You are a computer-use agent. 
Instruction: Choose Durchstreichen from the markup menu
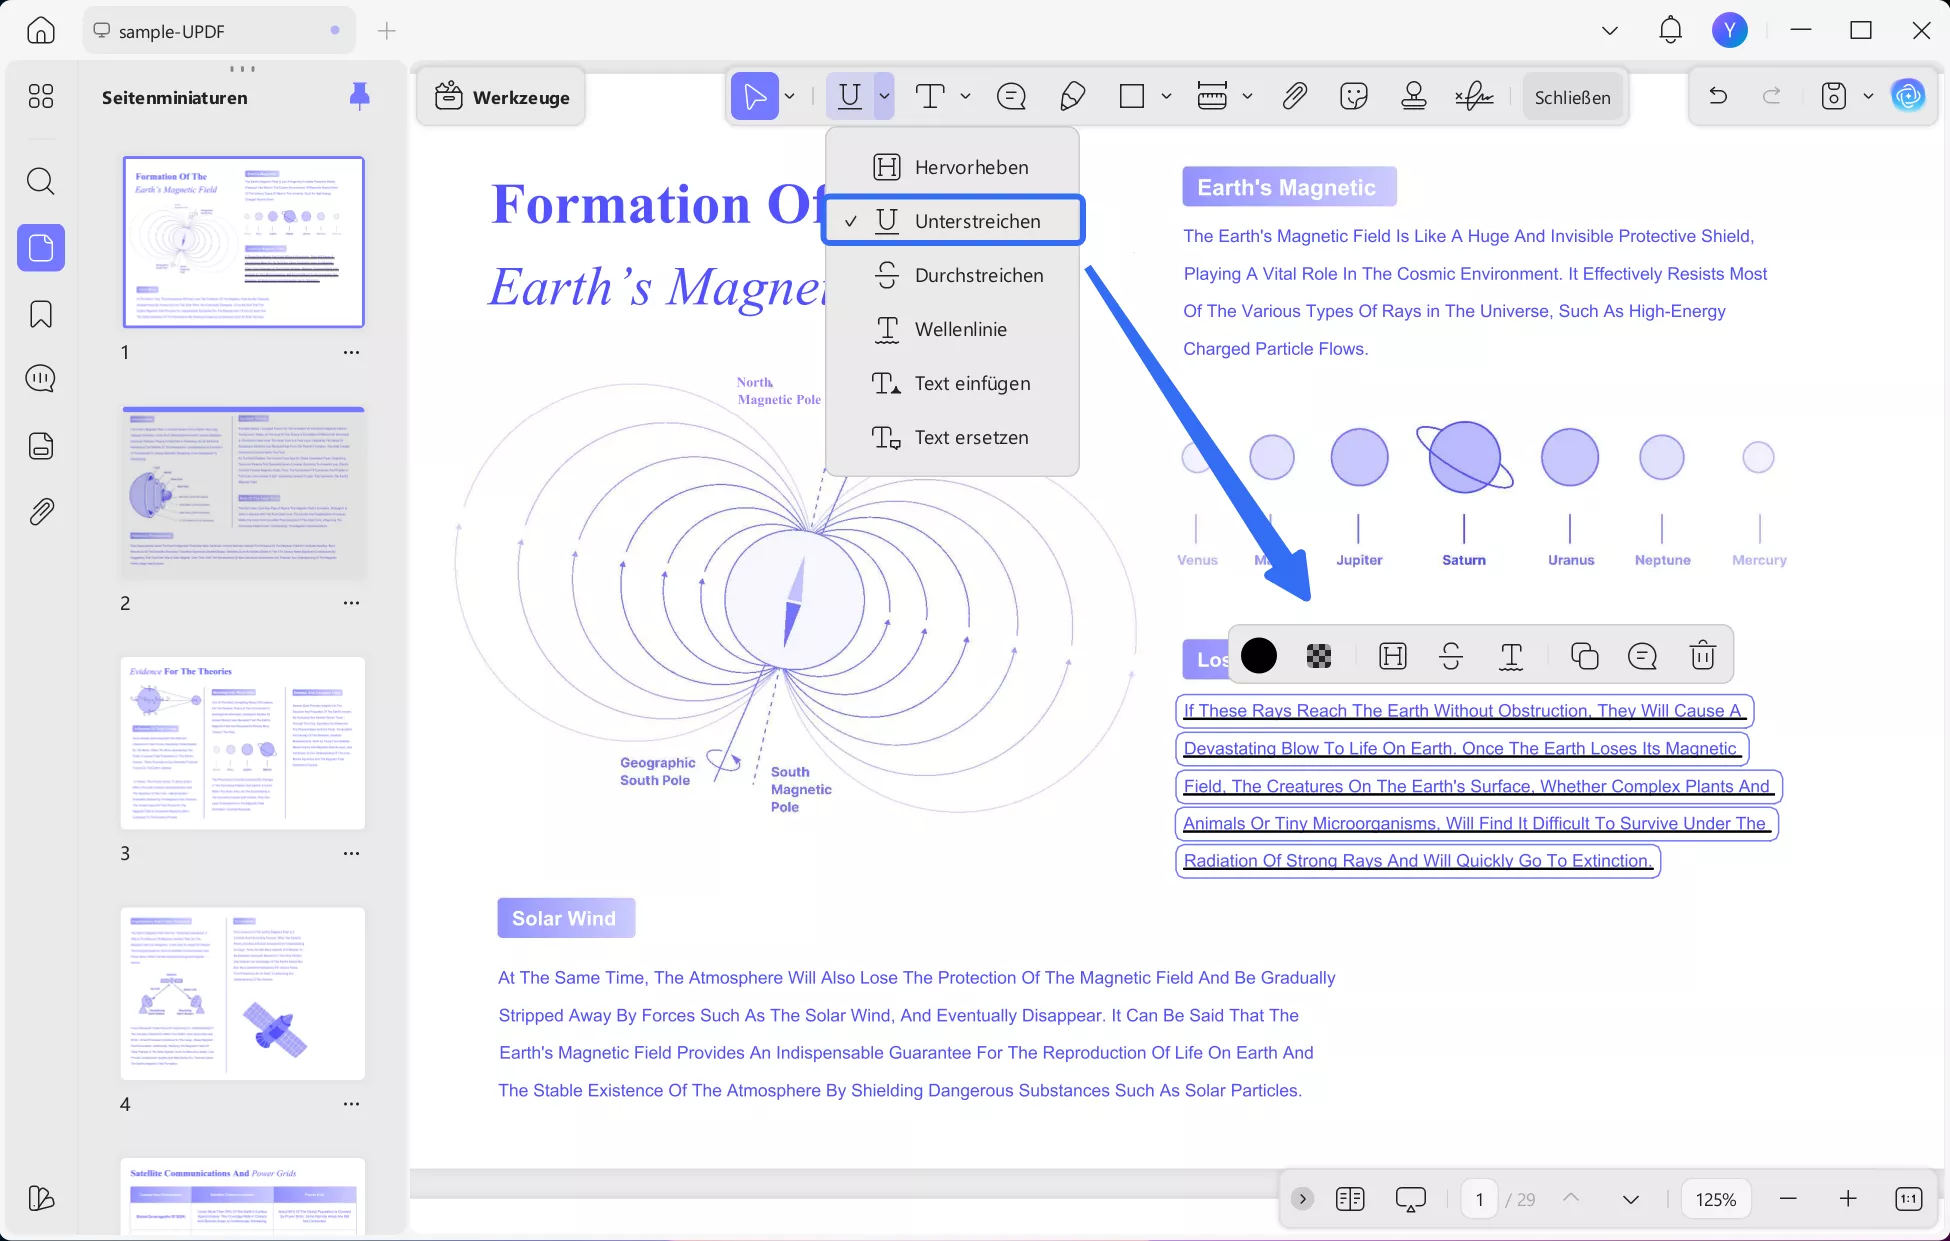pyautogui.click(x=978, y=275)
